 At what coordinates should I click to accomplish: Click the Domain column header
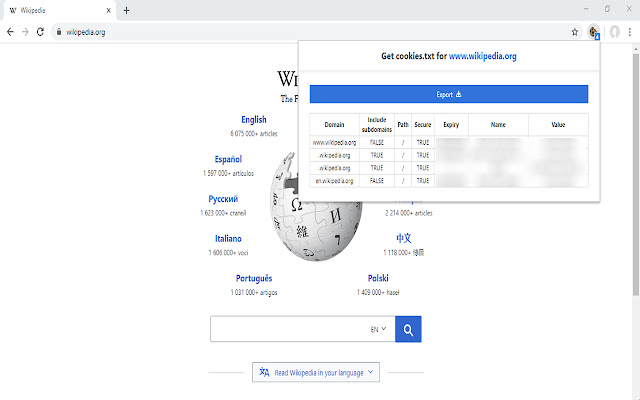[334, 125]
